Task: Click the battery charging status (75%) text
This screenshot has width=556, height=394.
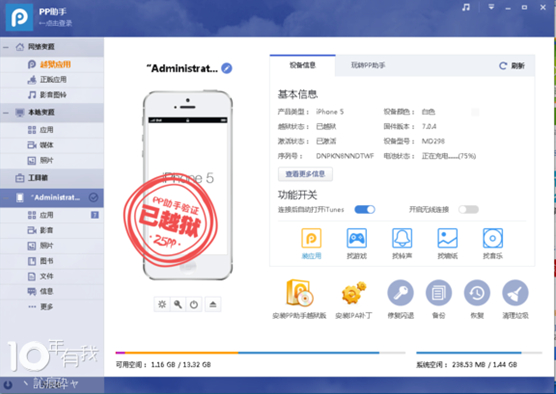Action: (x=449, y=156)
